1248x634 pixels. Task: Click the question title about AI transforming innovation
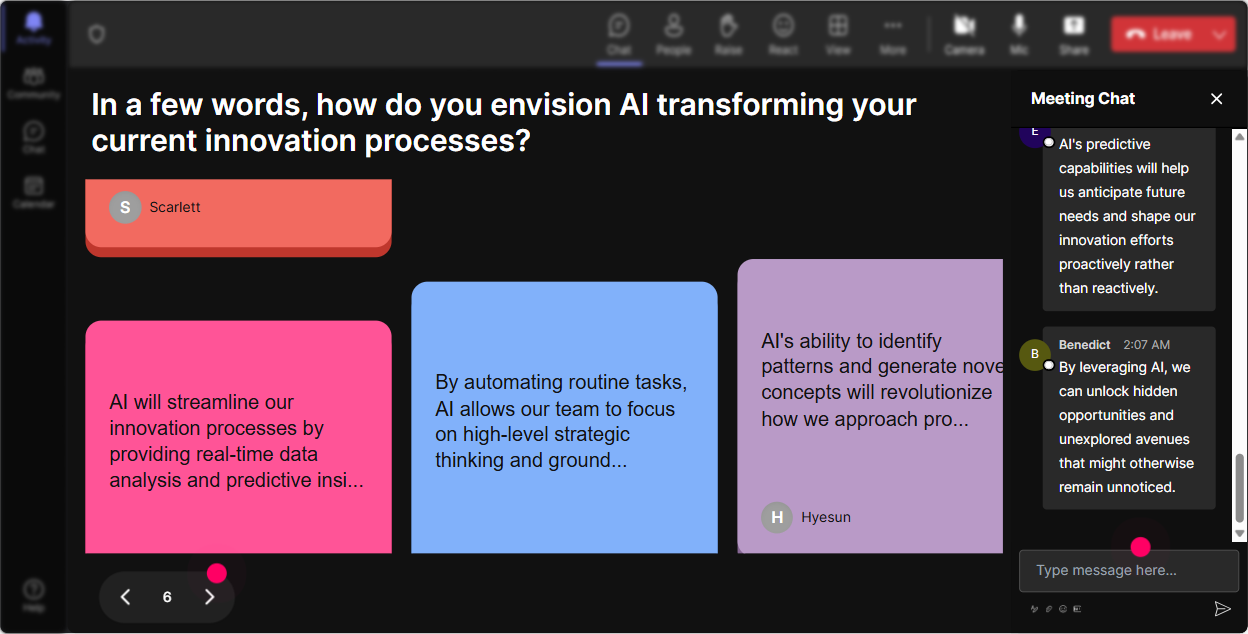coord(504,122)
